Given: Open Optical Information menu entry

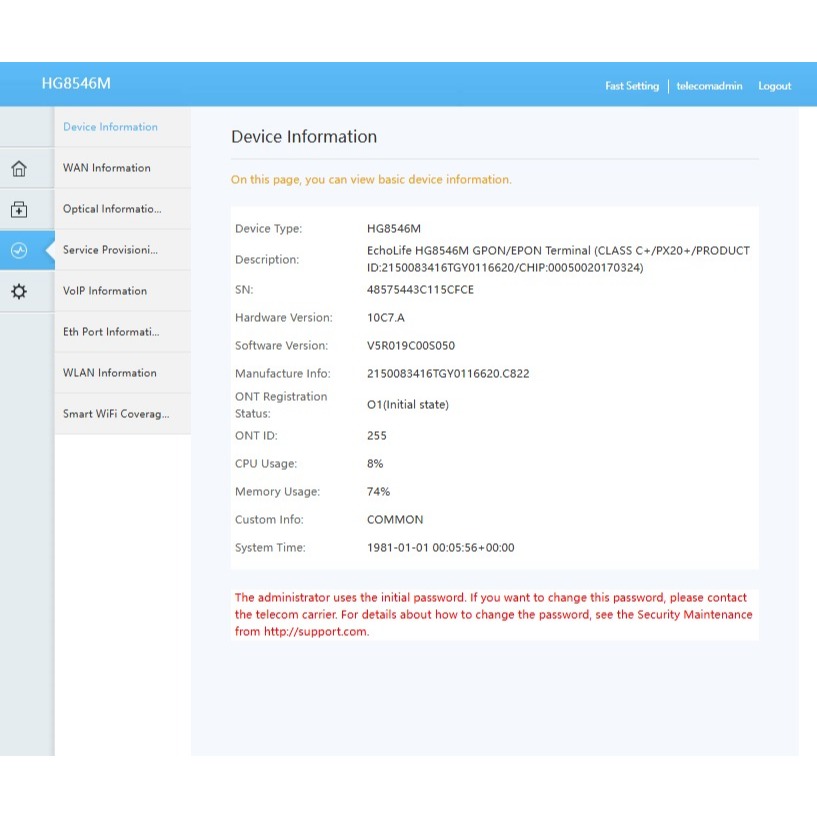Looking at the screenshot, I should pyautogui.click(x=112, y=209).
